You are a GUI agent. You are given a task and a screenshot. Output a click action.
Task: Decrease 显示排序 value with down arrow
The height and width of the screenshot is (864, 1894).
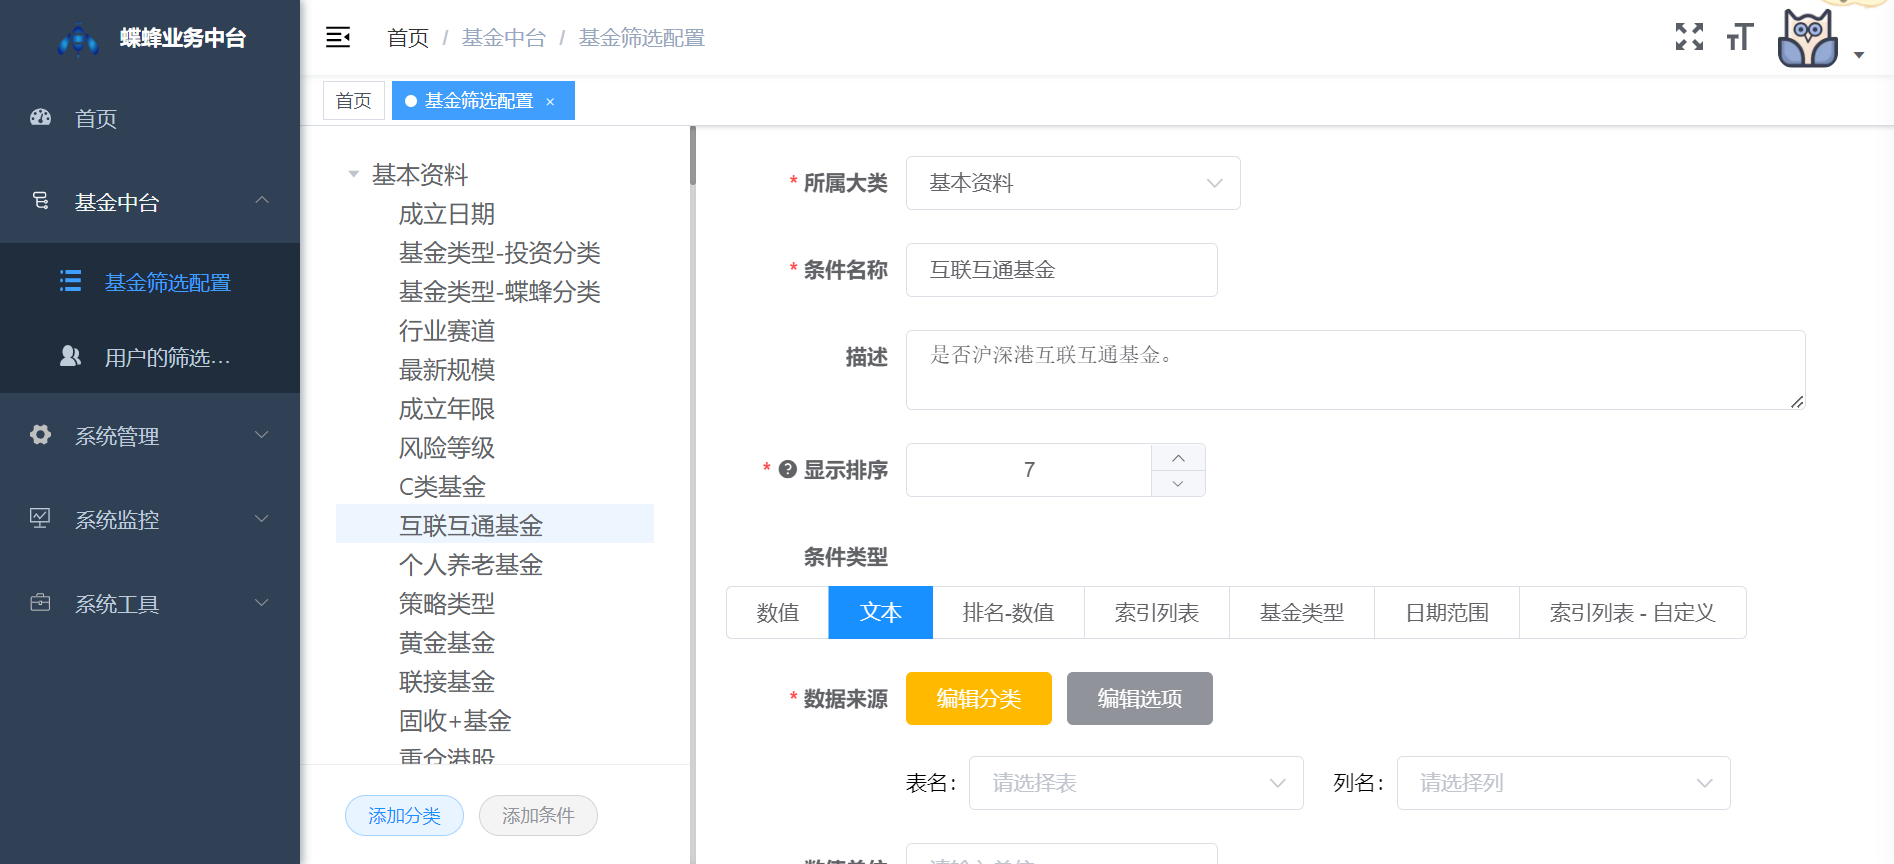click(1178, 484)
